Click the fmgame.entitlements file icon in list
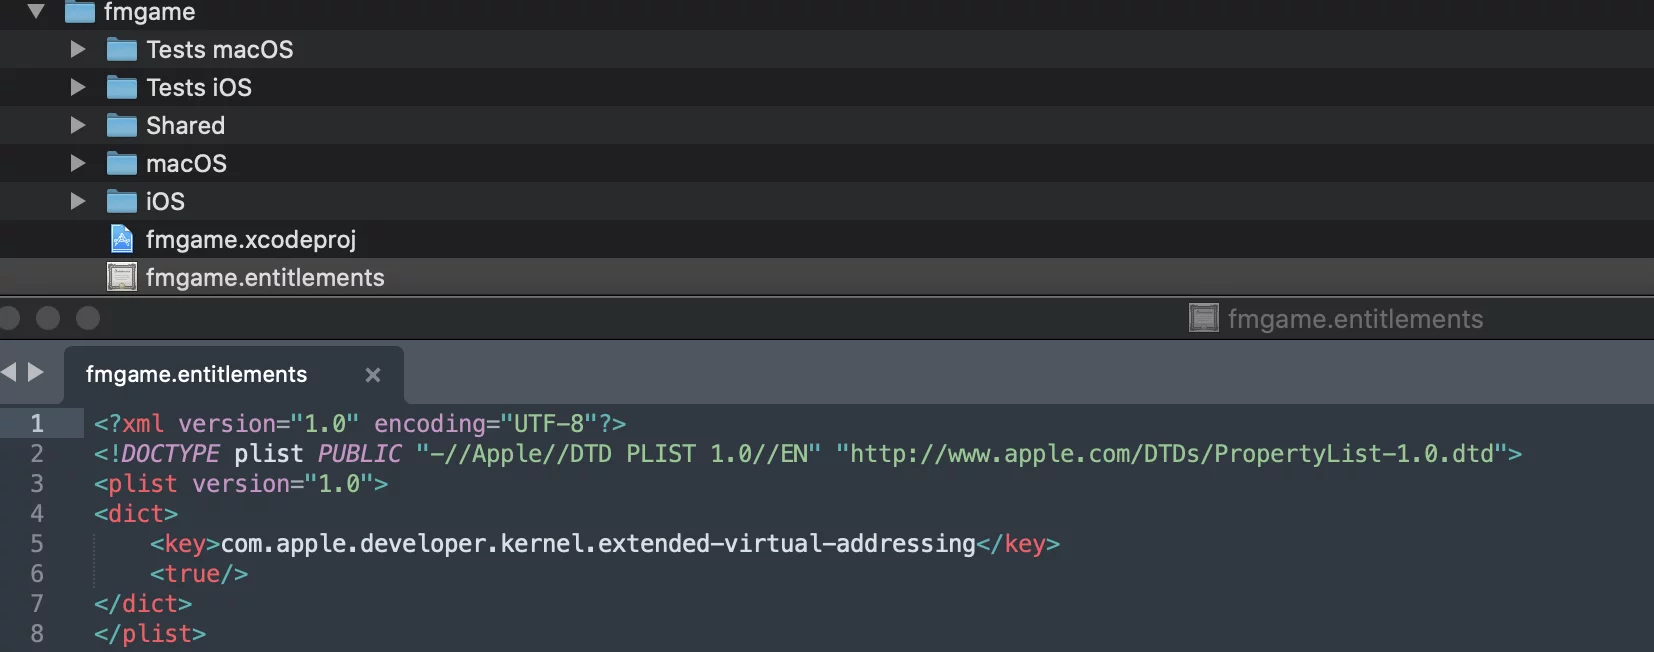This screenshot has width=1654, height=652. [x=121, y=277]
